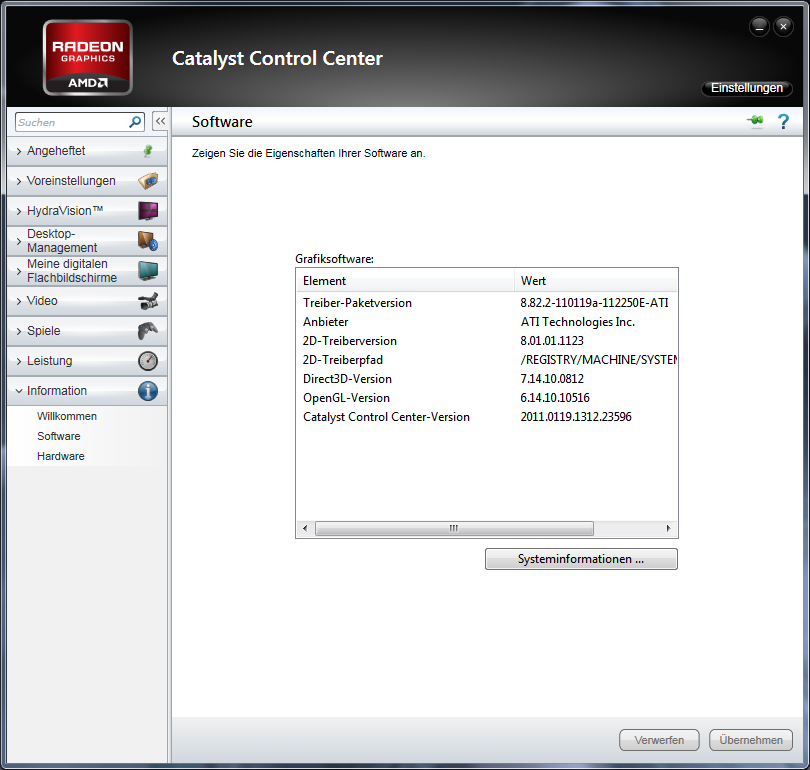This screenshot has width=810, height=770.
Task: Click value 7.14.10.0812
Action: pyautogui.click(x=552, y=379)
